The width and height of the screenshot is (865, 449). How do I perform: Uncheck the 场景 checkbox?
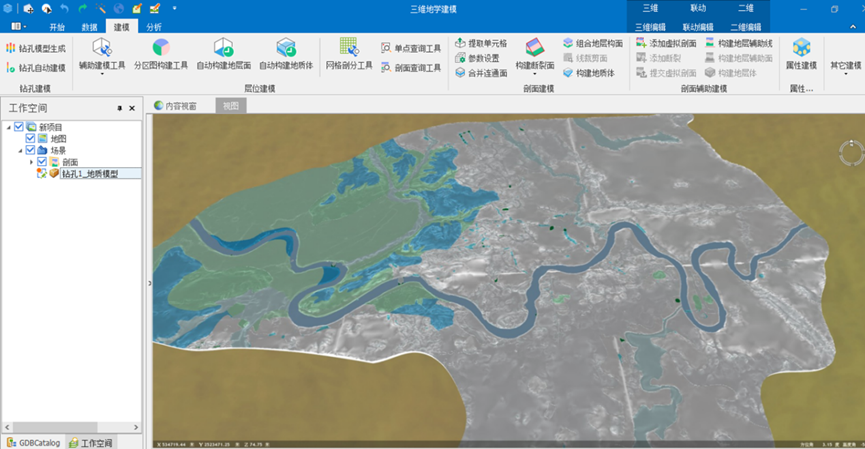click(x=30, y=150)
